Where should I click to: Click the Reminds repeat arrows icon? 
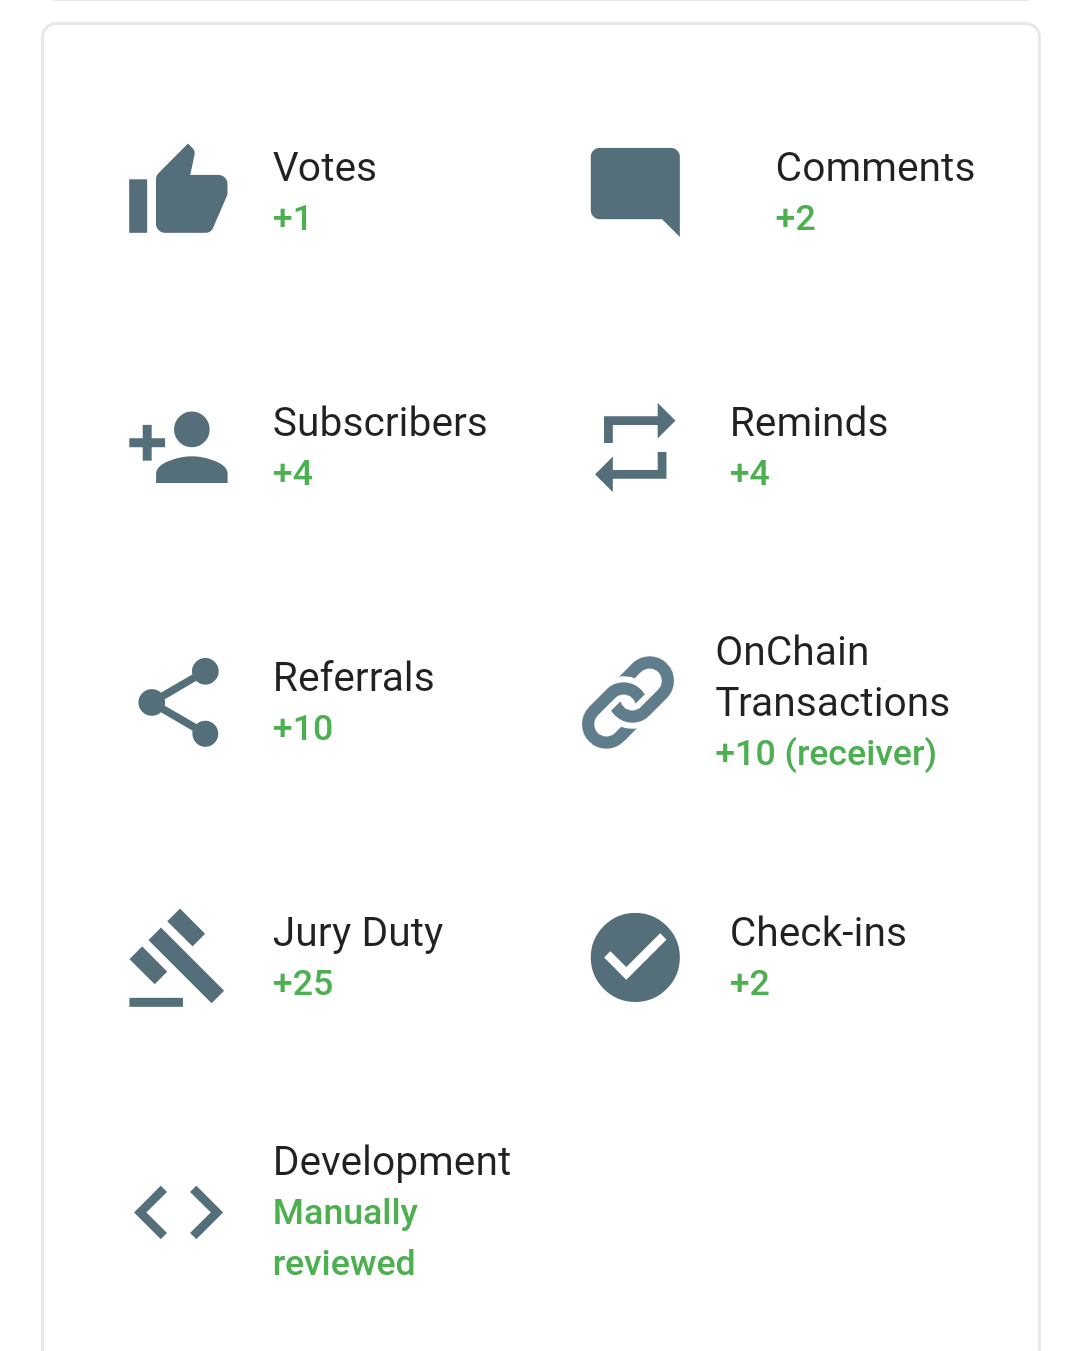pos(635,447)
